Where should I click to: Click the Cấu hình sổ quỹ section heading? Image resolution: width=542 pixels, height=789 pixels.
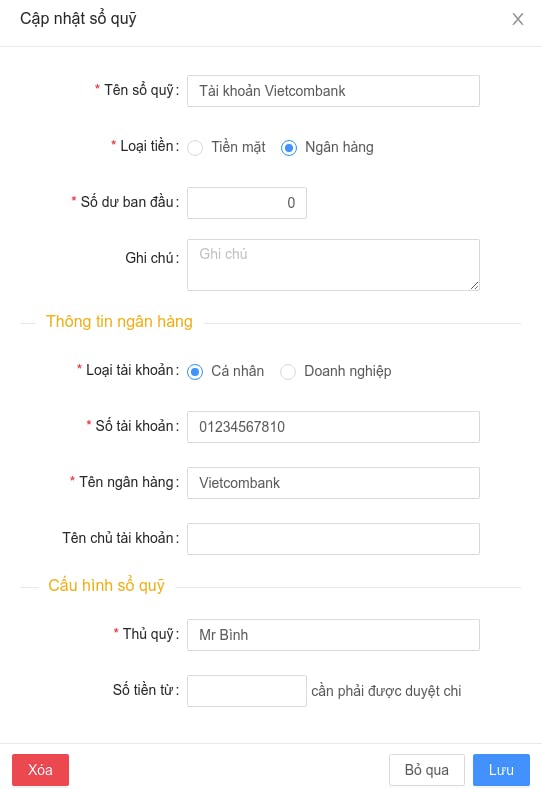[106, 585]
